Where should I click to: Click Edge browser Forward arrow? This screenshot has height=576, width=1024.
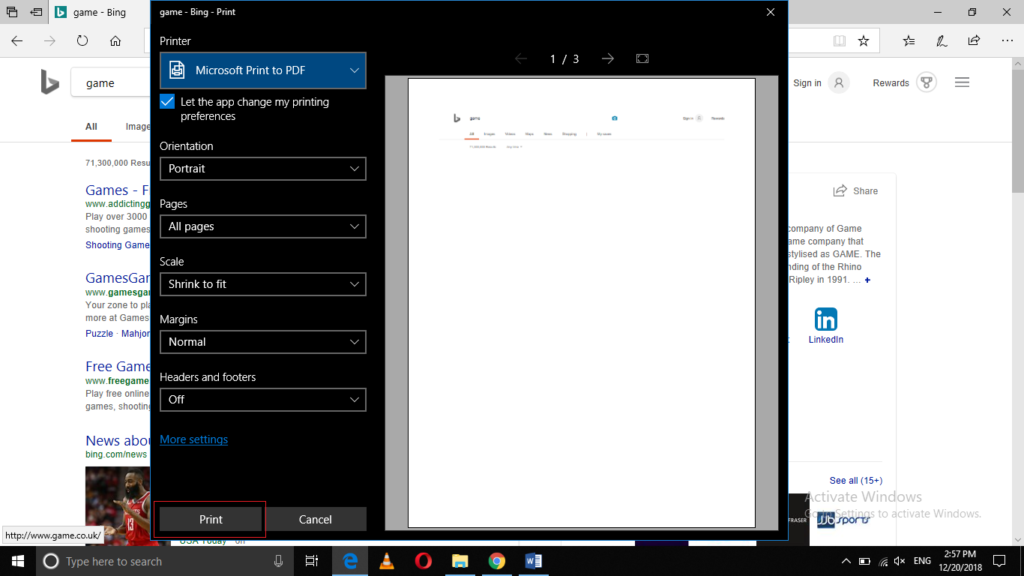click(50, 40)
